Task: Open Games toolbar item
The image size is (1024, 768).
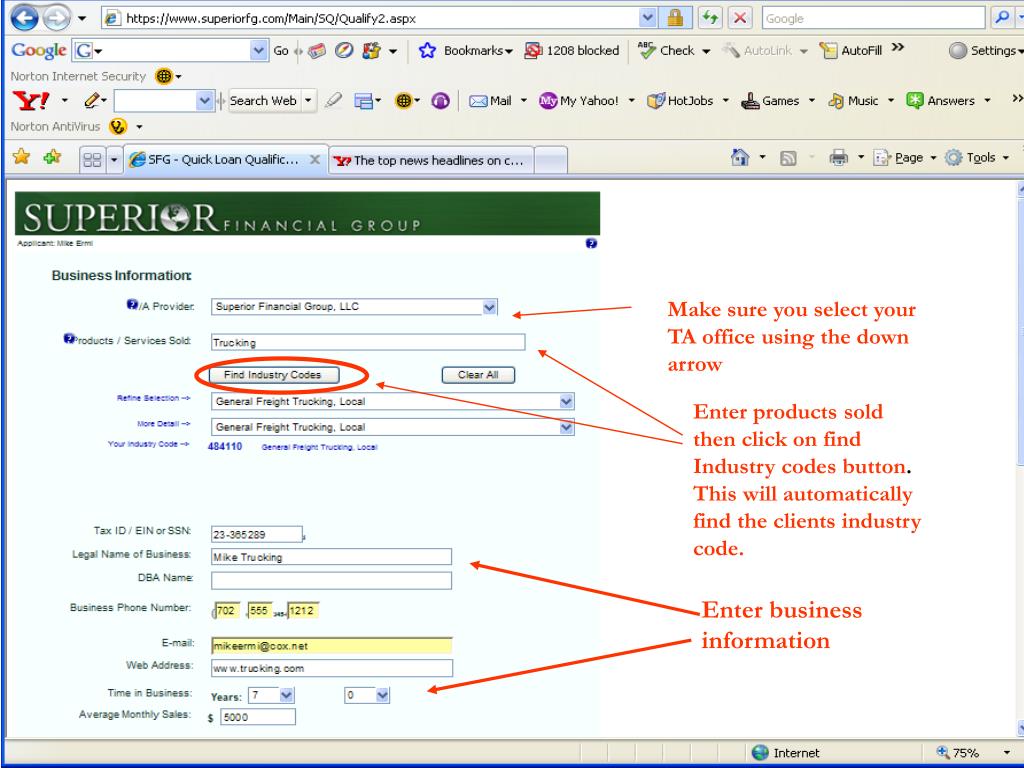Action: pos(770,101)
